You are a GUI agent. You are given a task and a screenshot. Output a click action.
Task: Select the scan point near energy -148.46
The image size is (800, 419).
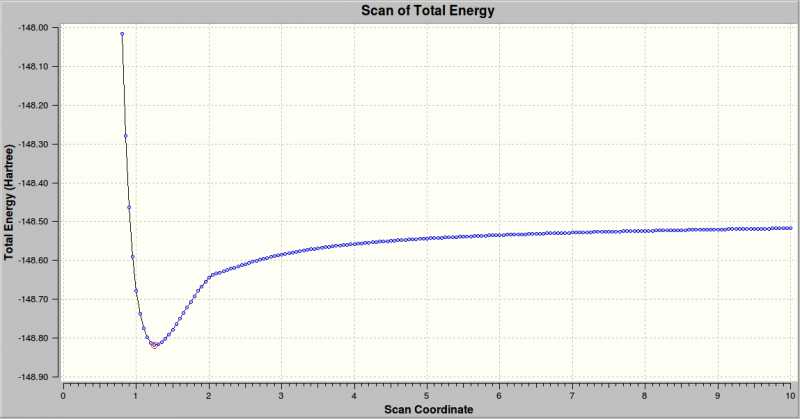pos(129,207)
